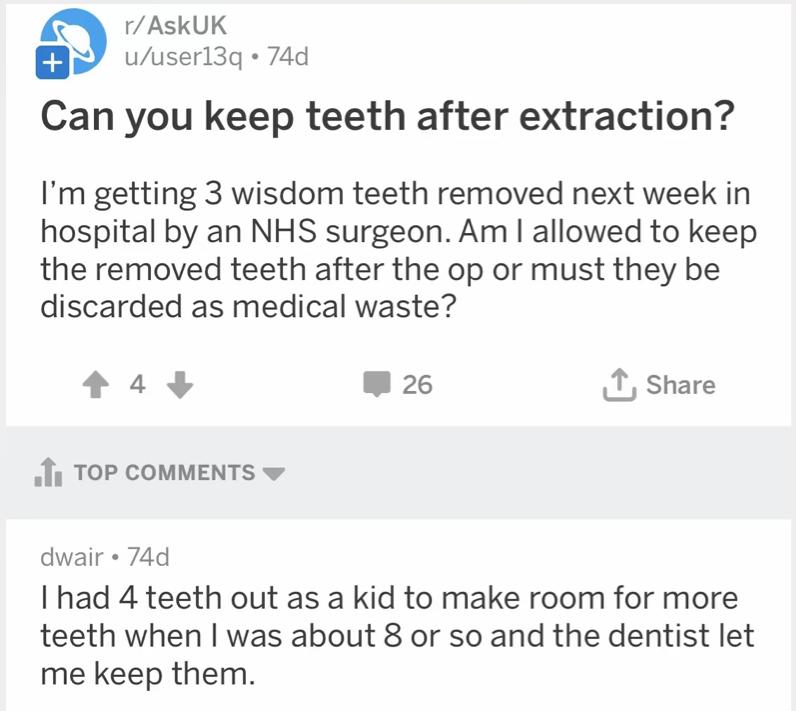The height and width of the screenshot is (711, 796).
Task: Click the post's vote score of 4
Action: tap(136, 384)
